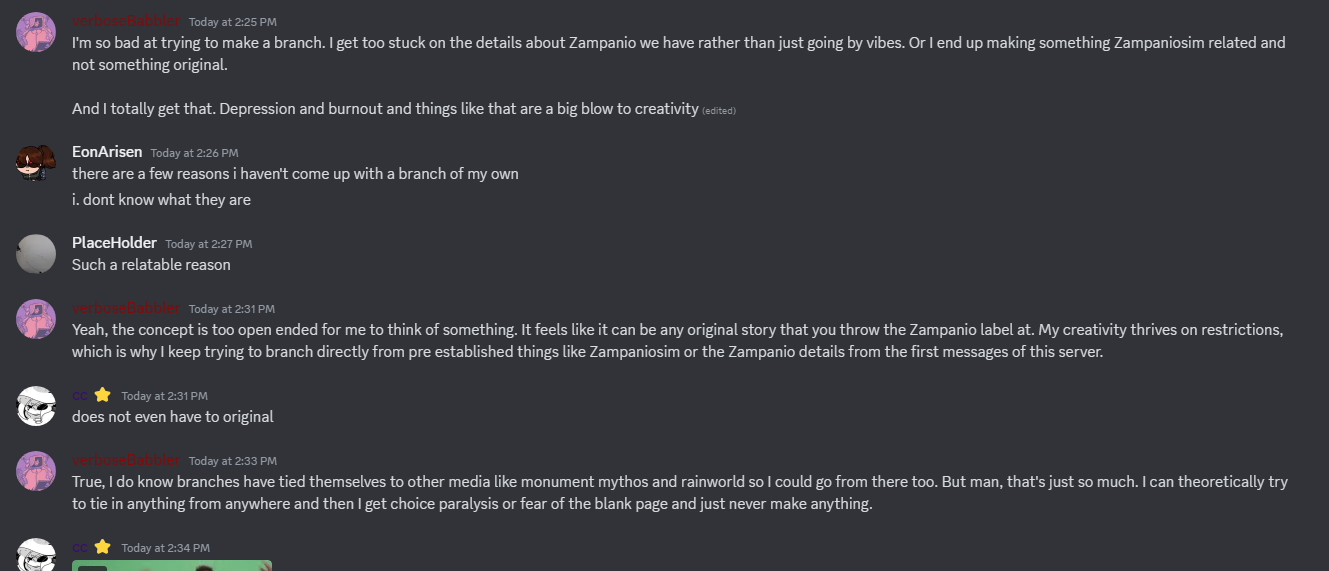
Task: Click the star badge on the 2:34 PM message
Action: (x=102, y=547)
